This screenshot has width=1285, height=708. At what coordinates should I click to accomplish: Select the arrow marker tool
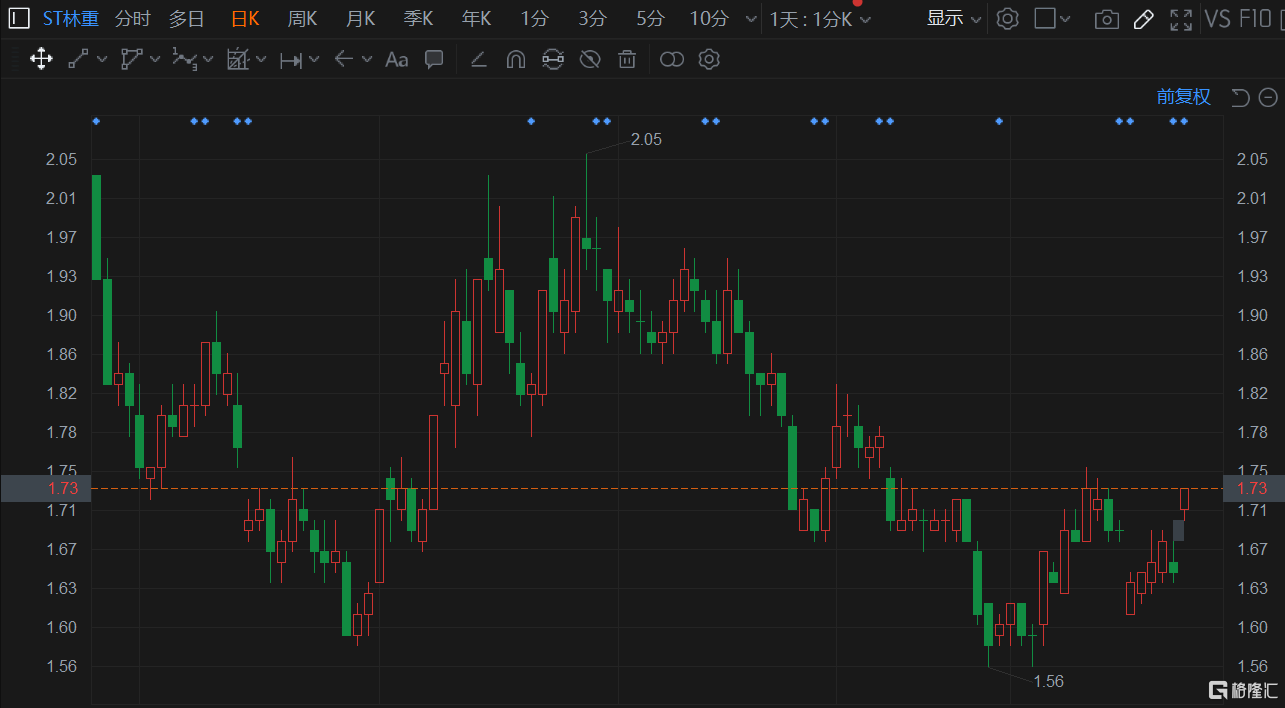pyautogui.click(x=343, y=59)
